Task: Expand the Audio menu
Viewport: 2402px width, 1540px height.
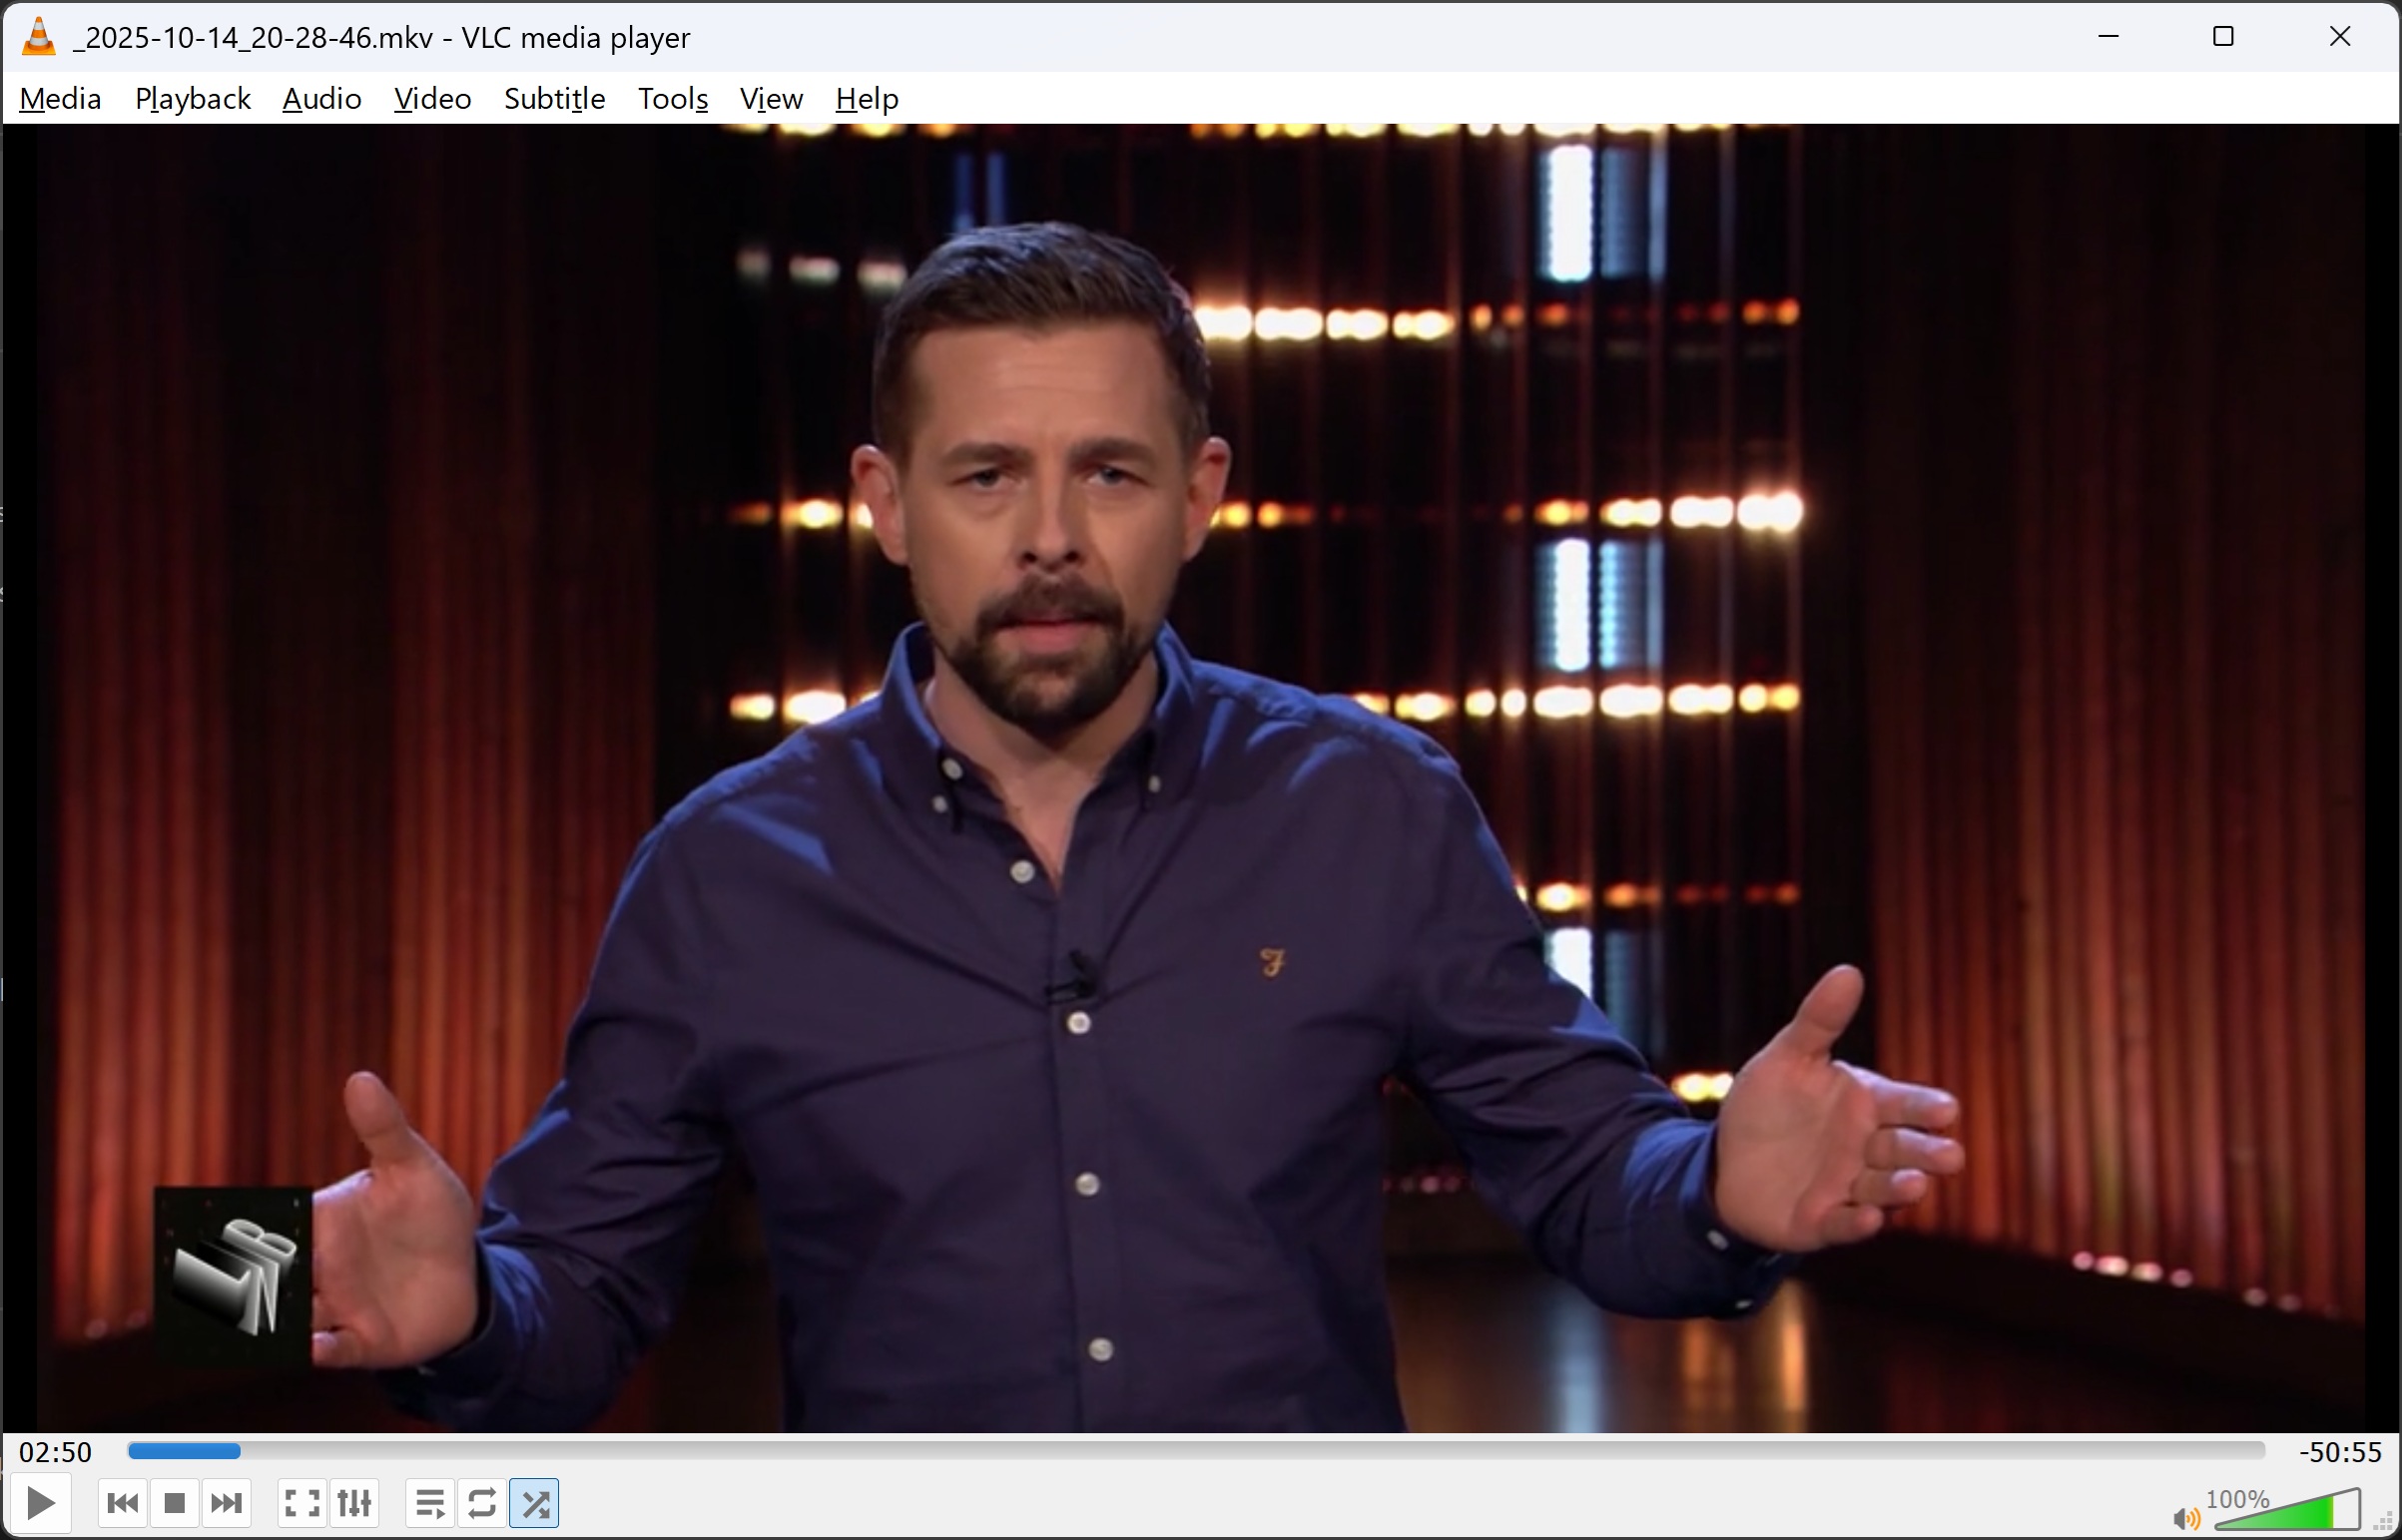Action: click(x=322, y=99)
